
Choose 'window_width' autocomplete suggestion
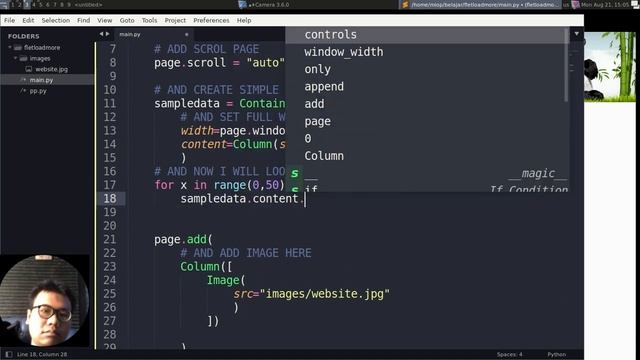(x=427, y=52)
